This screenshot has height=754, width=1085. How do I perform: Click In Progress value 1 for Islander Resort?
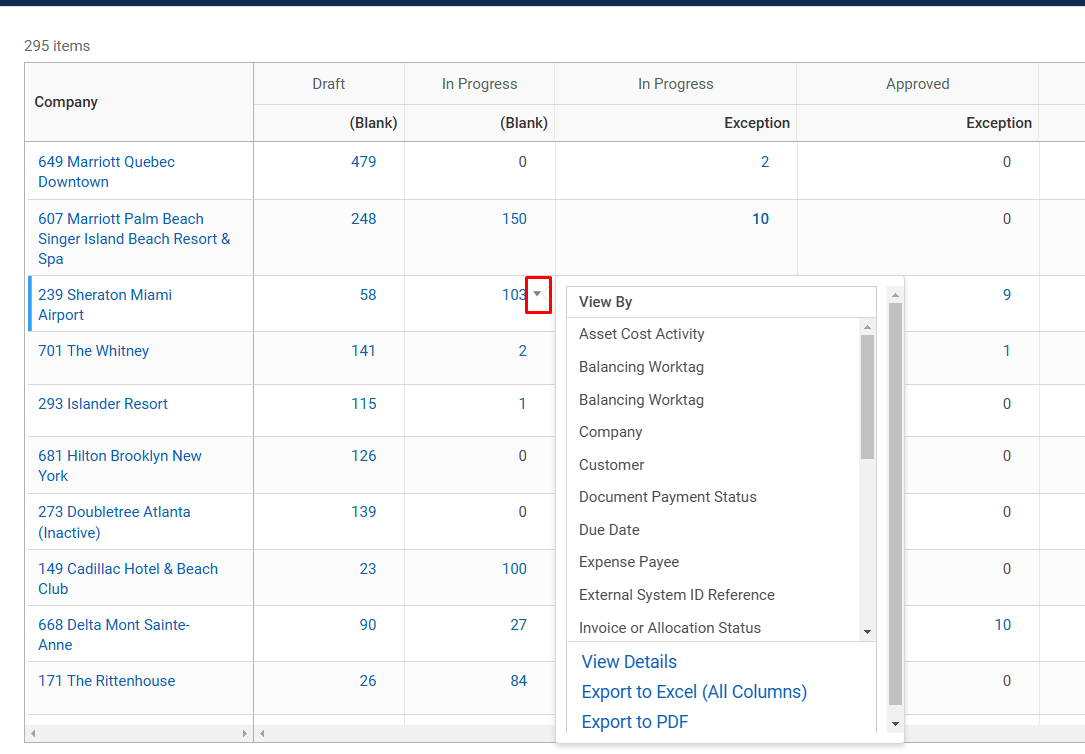[x=522, y=404]
